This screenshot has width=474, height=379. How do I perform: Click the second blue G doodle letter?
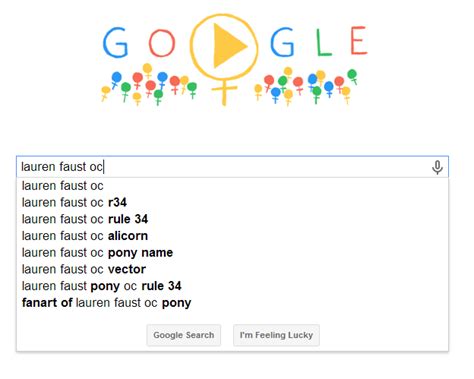[282, 42]
